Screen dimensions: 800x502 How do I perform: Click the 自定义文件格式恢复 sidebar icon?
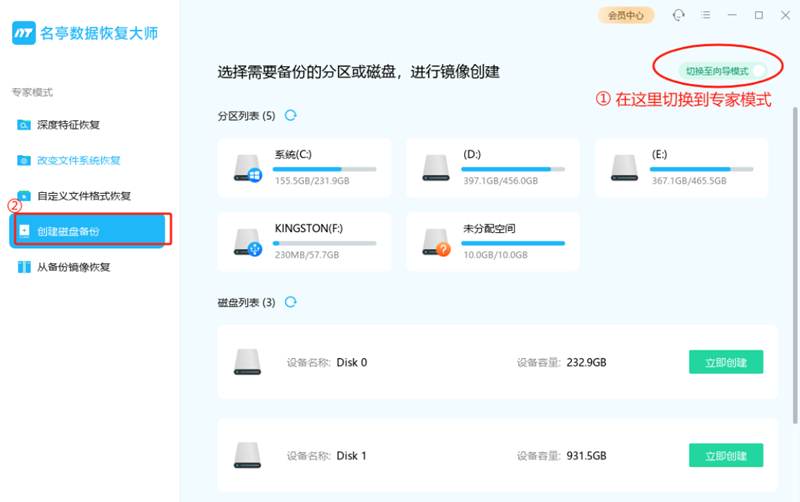pos(23,196)
